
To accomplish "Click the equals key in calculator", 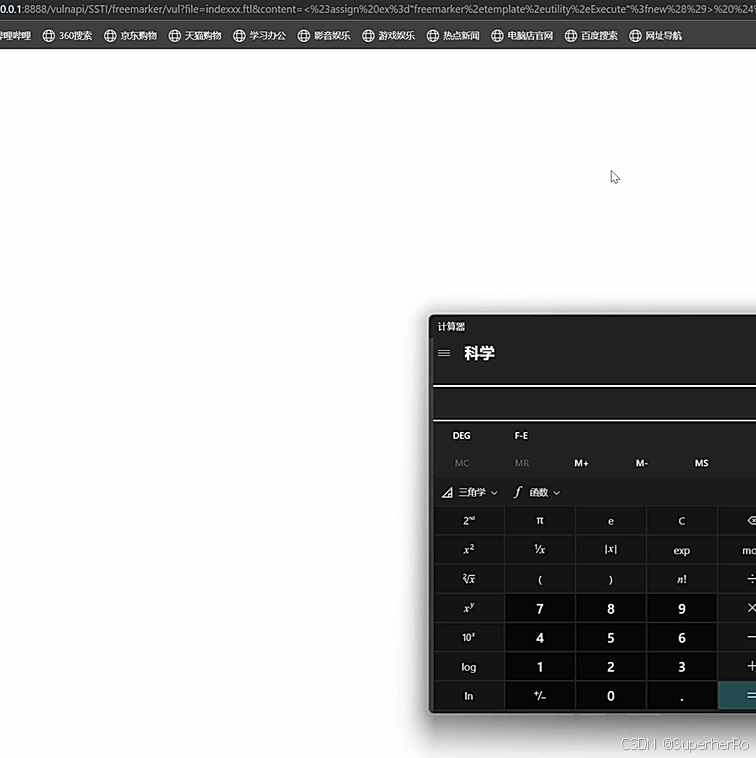I will [x=737, y=696].
